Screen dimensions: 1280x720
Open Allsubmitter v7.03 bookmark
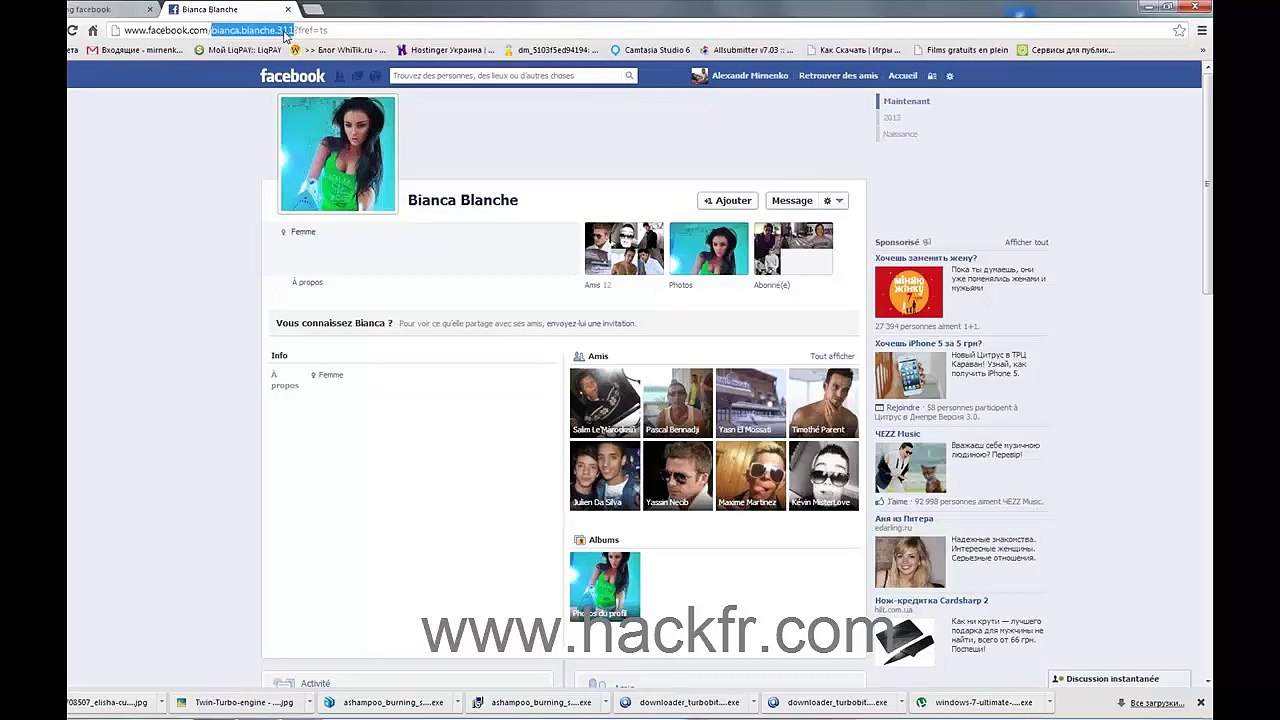[x=747, y=50]
